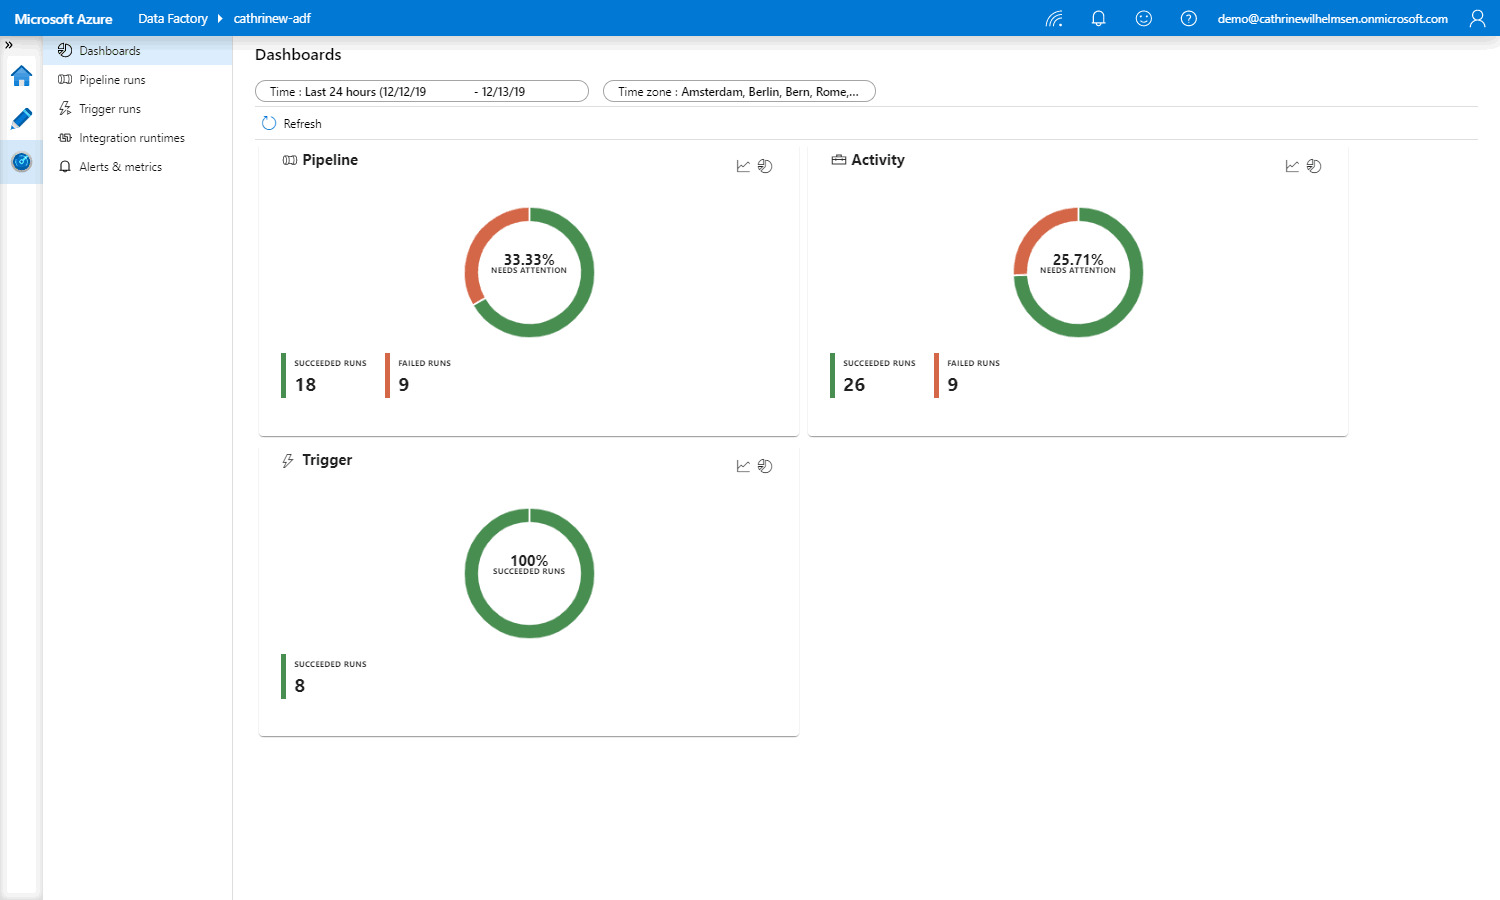Click the wifi-style updates icon in header
This screenshot has height=900, width=1500.
1054,19
